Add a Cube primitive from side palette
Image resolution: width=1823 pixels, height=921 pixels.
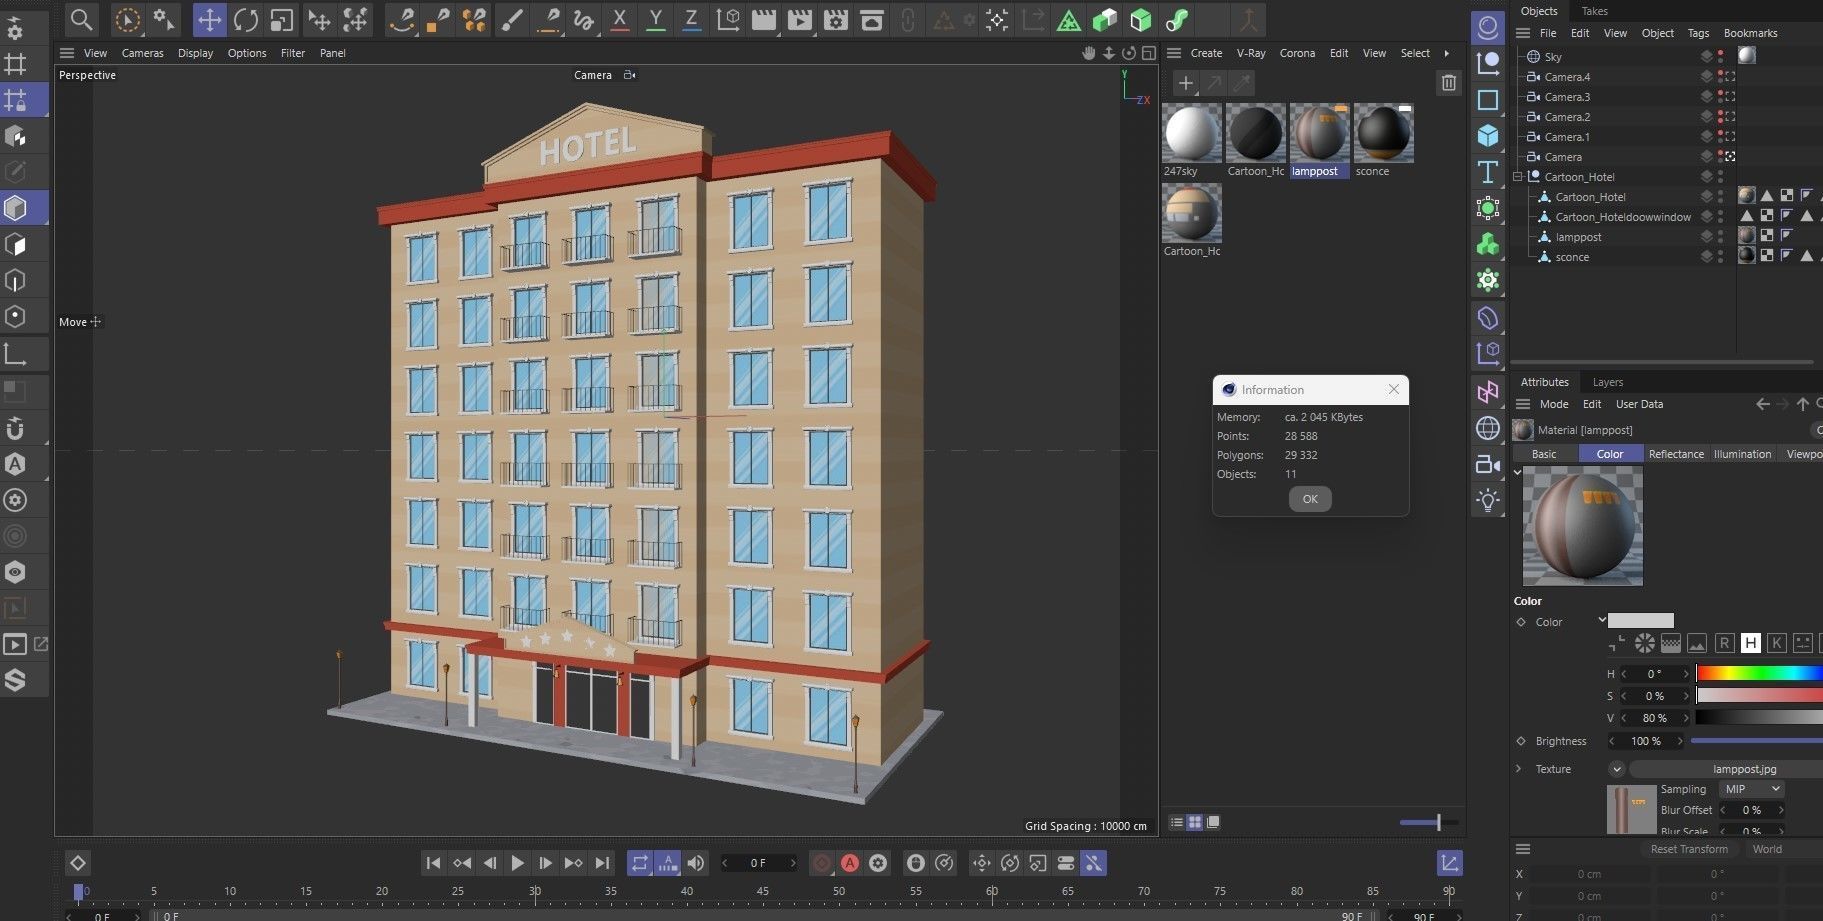[1488, 135]
